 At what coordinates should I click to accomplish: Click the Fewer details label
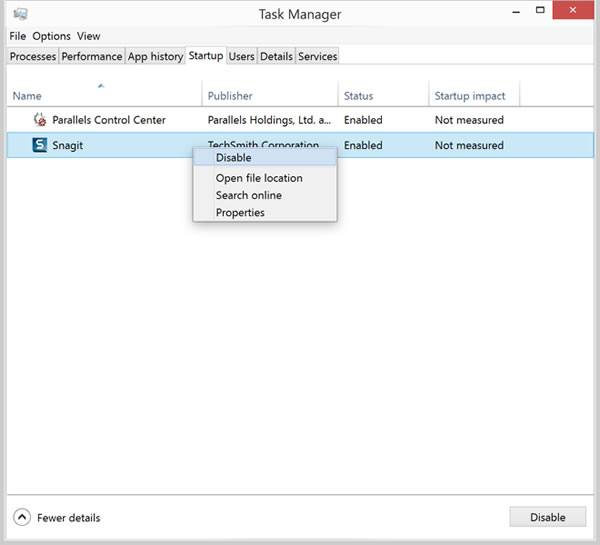click(x=68, y=518)
